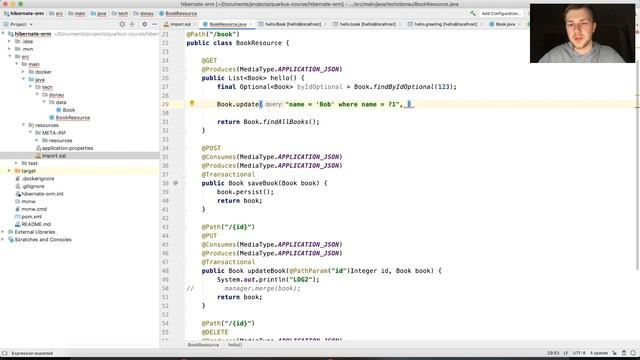Viewport: 640px width, 360px height.
Task: Collapse the hibernate-orm root node
Action: tap(3, 34)
